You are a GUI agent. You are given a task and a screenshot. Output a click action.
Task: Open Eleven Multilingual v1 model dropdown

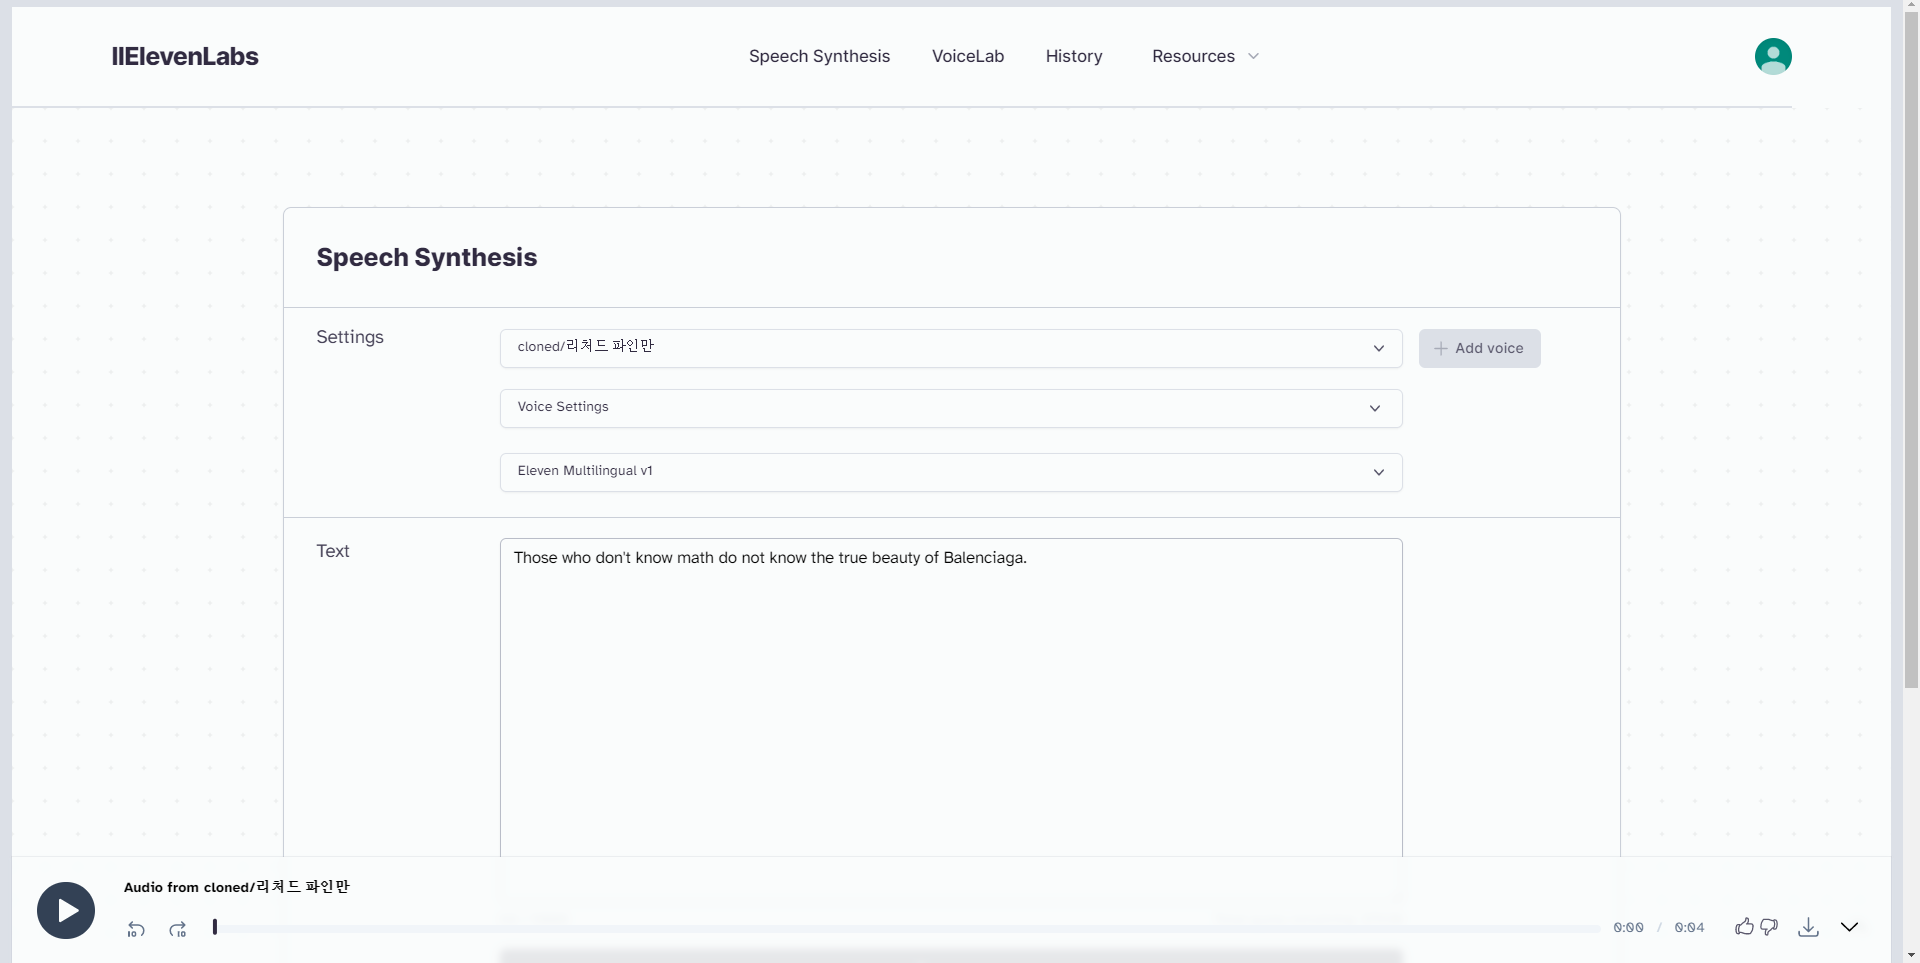(x=951, y=472)
